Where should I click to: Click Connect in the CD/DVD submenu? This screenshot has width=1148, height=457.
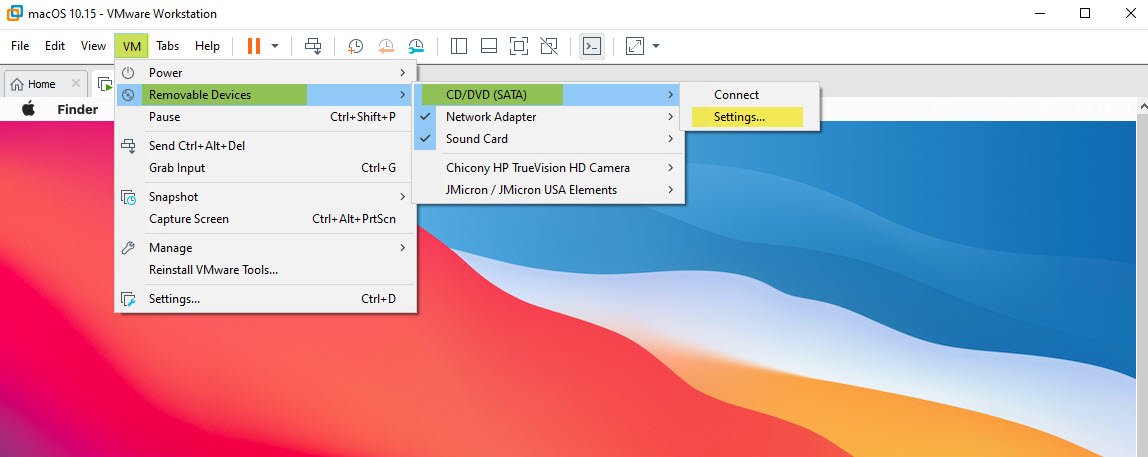point(750,94)
